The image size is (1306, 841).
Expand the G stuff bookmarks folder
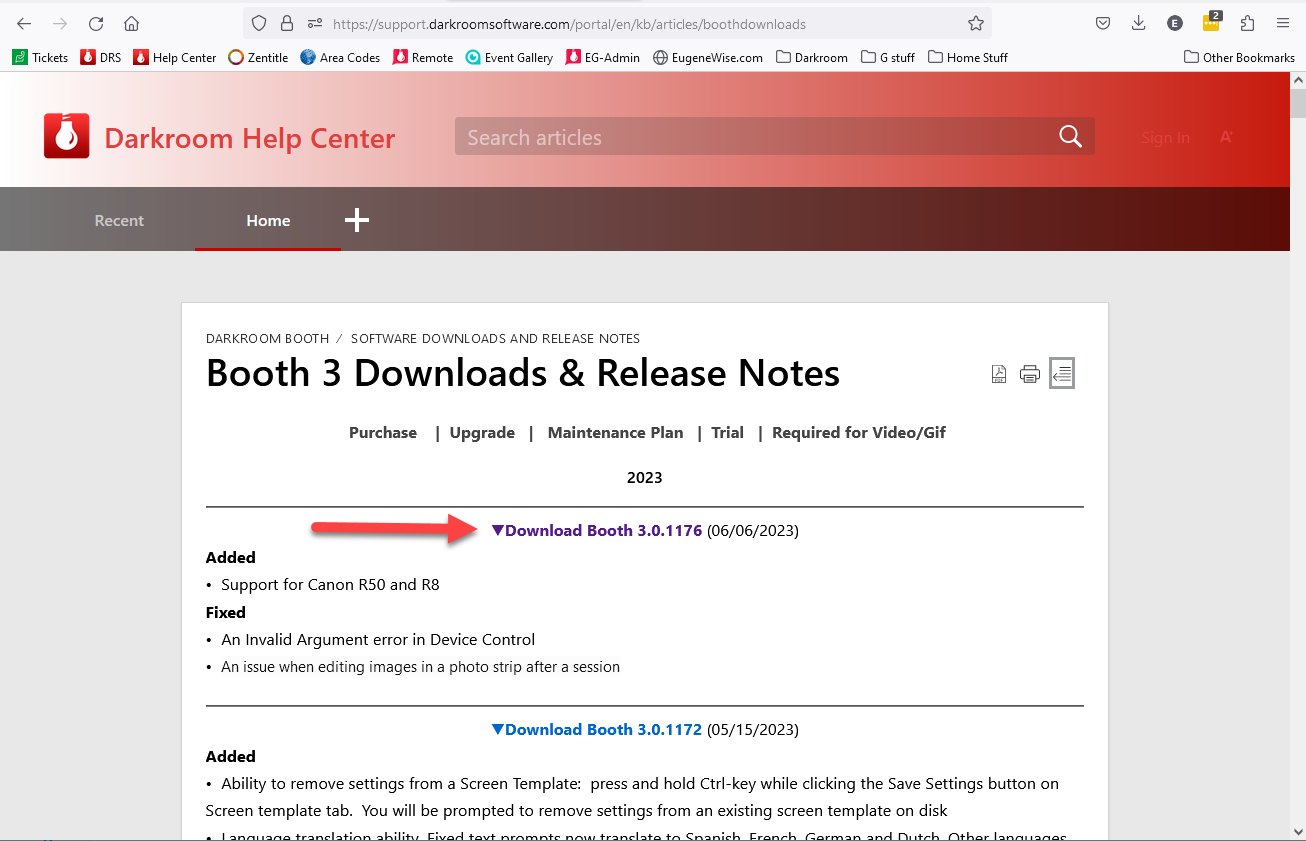[x=888, y=57]
